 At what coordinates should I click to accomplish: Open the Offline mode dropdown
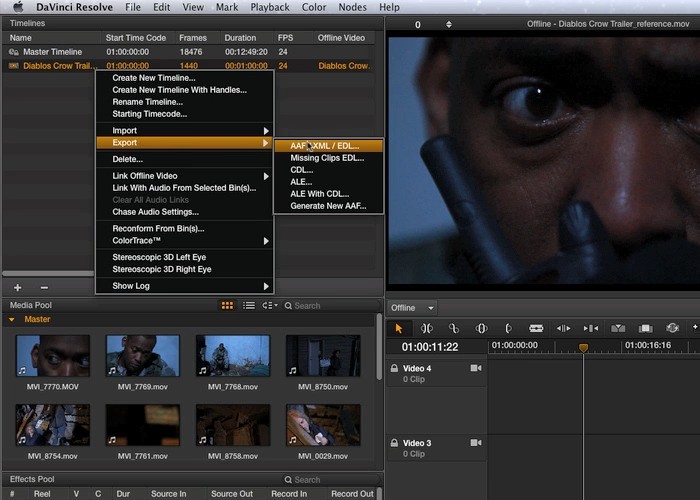(x=412, y=308)
